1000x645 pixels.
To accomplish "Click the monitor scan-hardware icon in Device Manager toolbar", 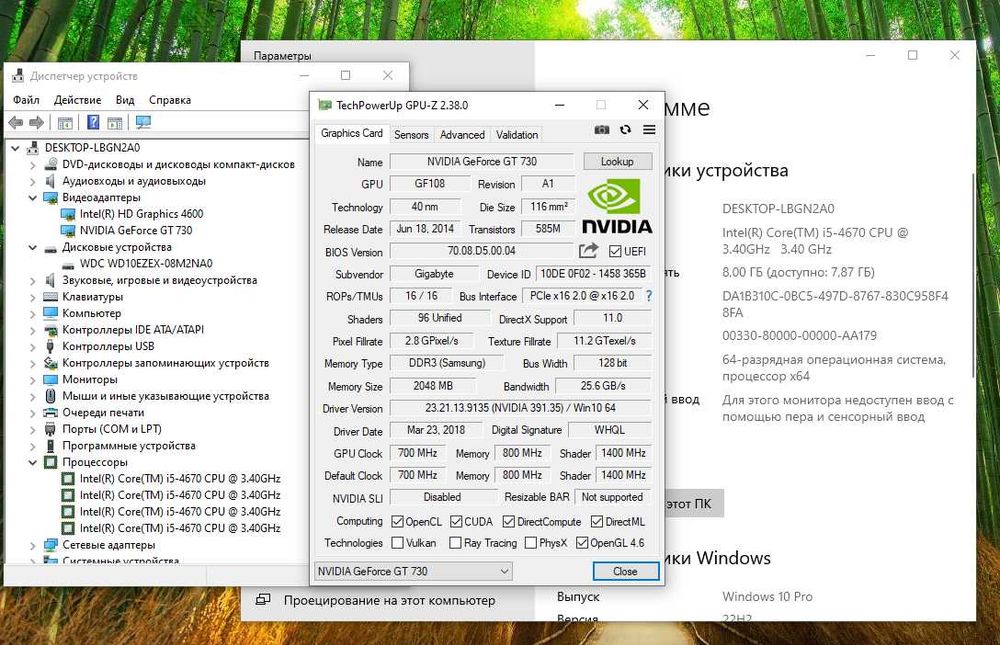I will click(143, 122).
